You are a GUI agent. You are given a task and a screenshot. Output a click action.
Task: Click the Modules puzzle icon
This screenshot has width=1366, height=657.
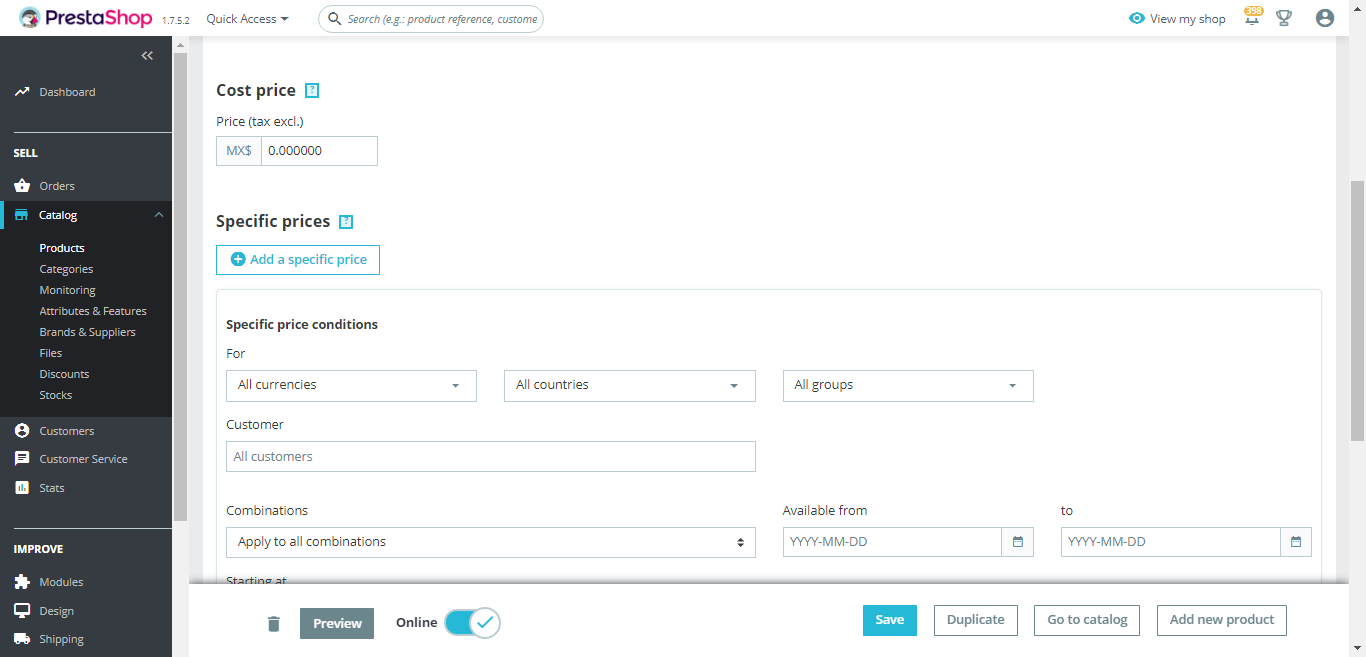click(x=22, y=582)
